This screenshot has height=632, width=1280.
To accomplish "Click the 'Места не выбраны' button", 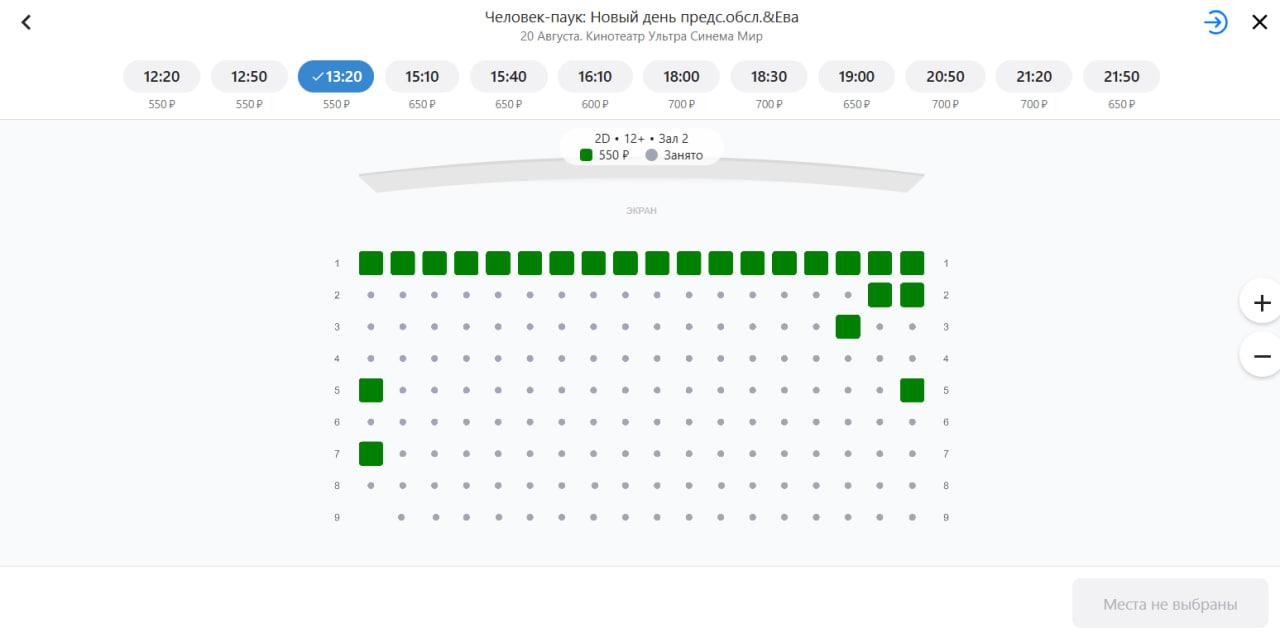I will [1170, 604].
